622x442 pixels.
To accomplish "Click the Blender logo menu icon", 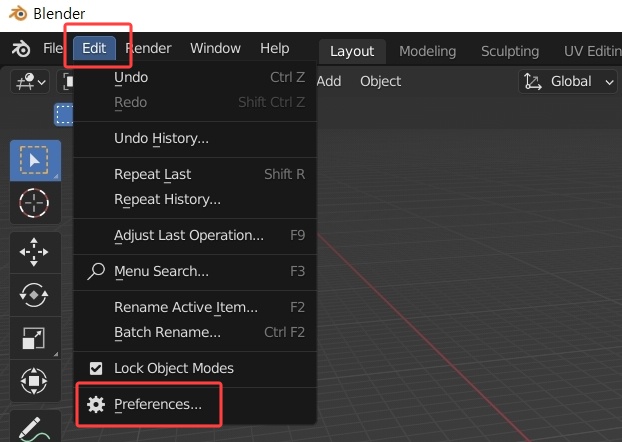I will [21, 49].
